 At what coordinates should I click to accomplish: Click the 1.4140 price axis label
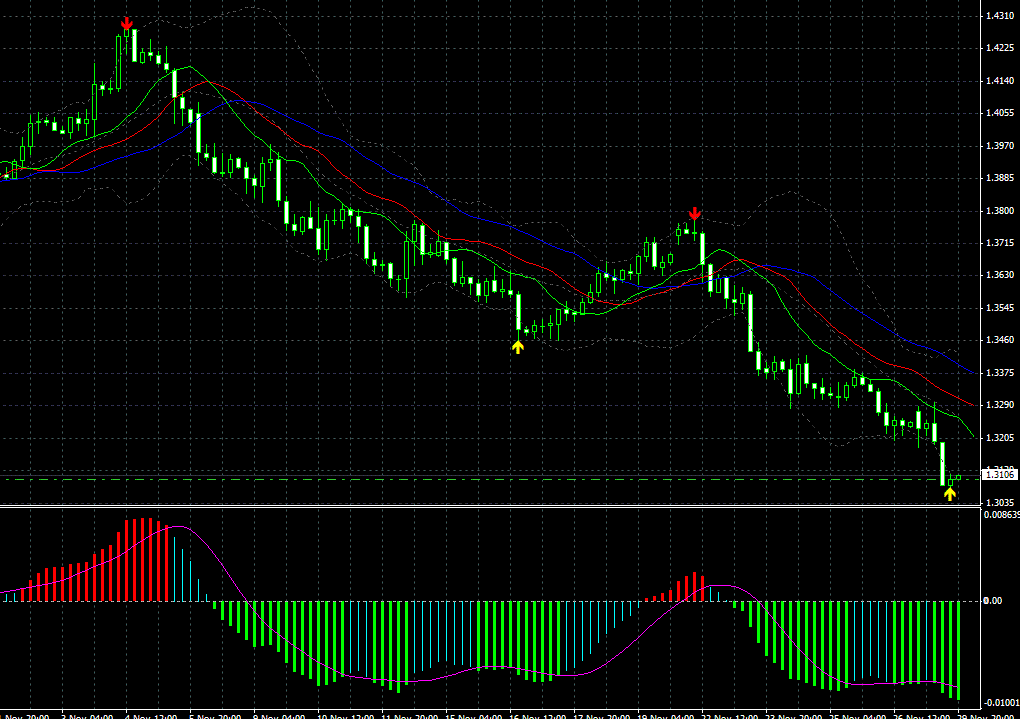[1000, 81]
